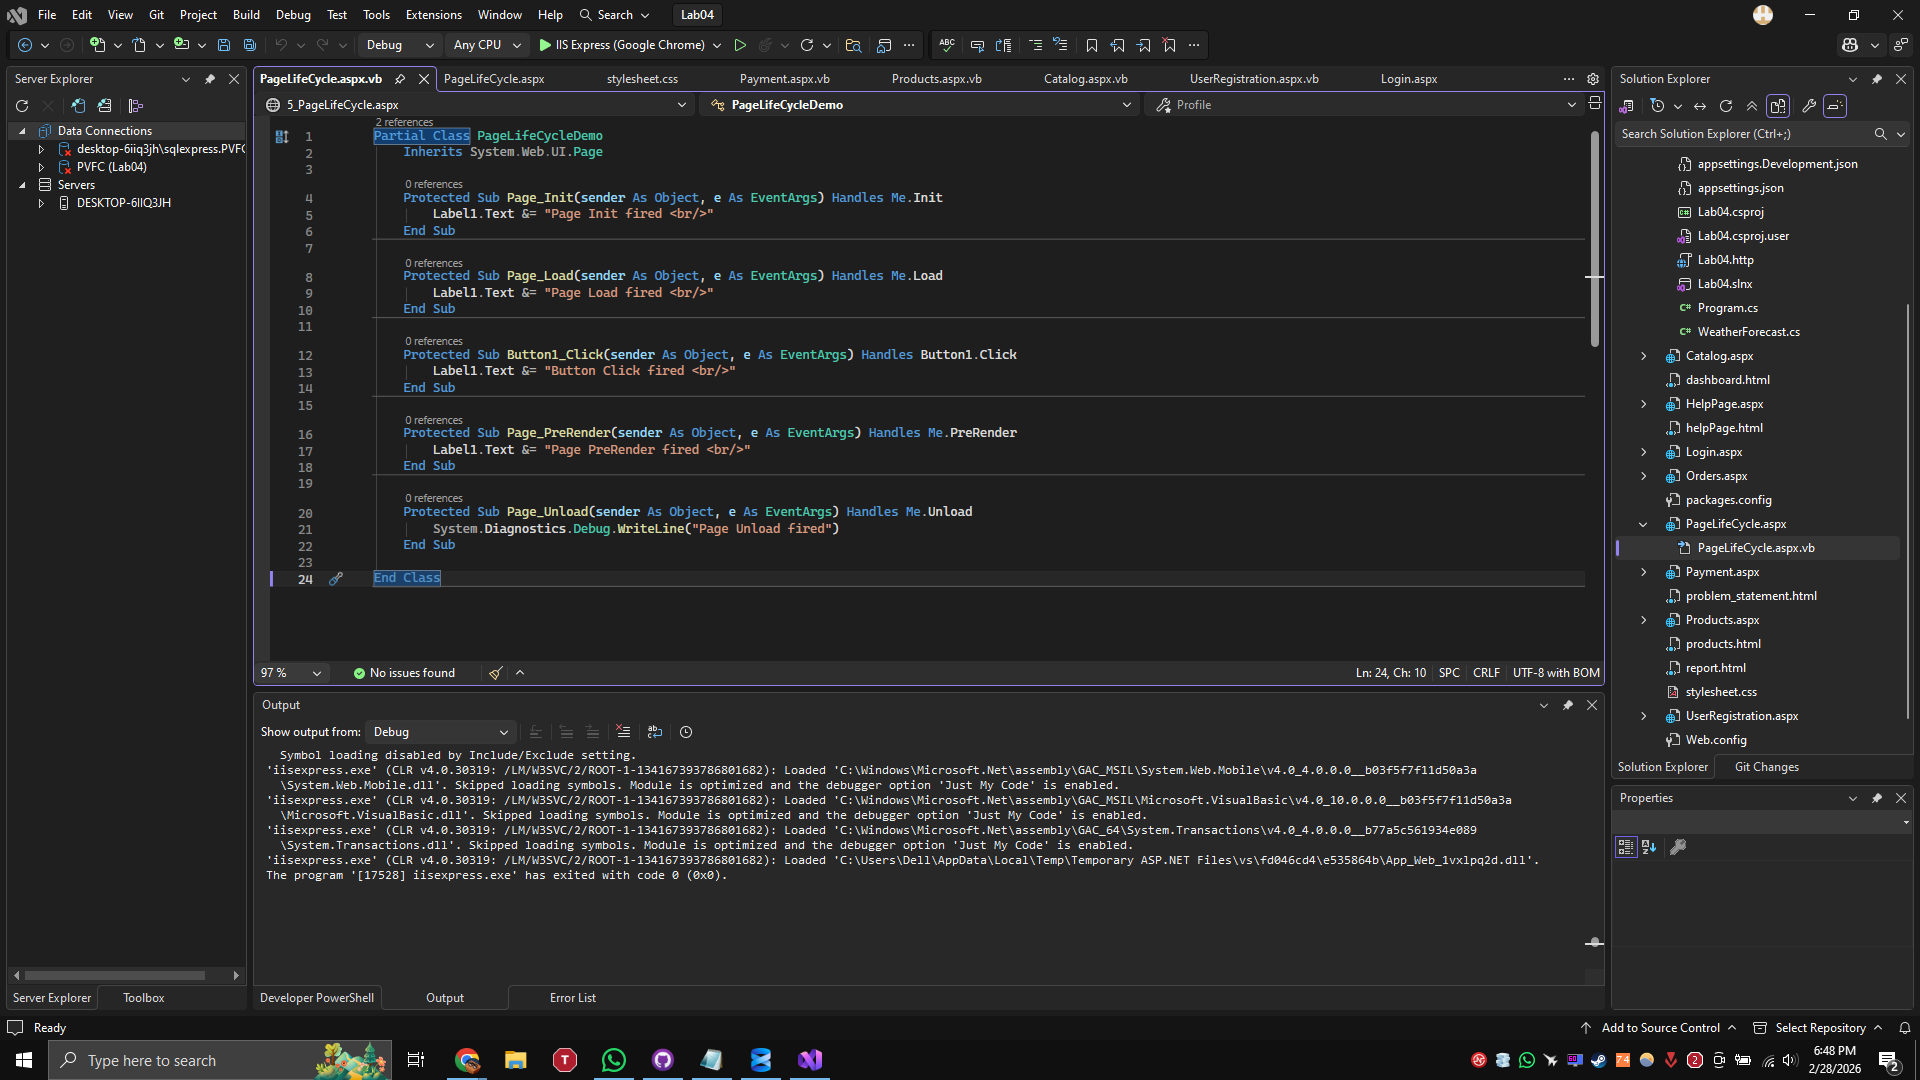Toggle word wrap in the Output window
This screenshot has width=1920, height=1080.
655,731
